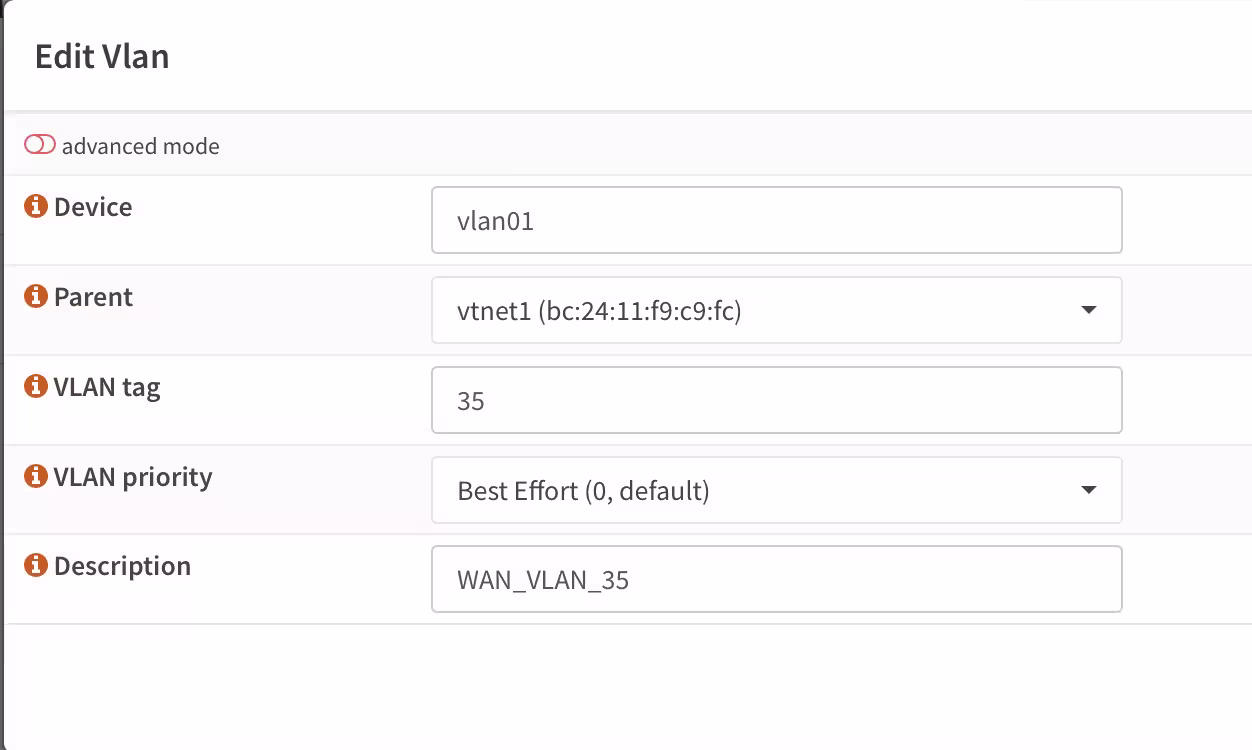This screenshot has width=1252, height=750.
Task: Select the Description field with WAN_VLAN_35
Action: (x=776, y=579)
